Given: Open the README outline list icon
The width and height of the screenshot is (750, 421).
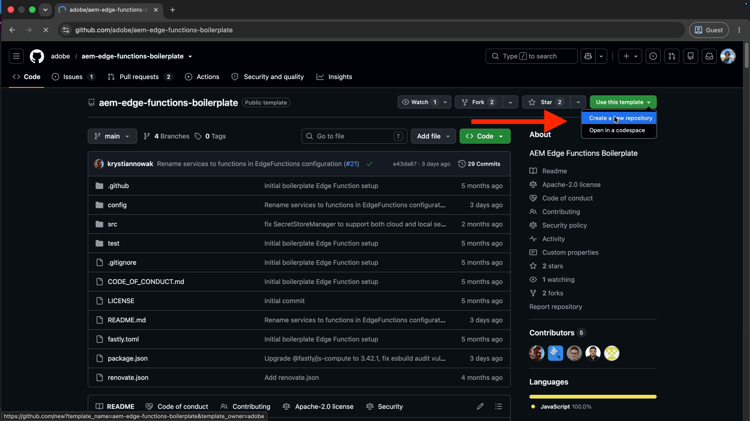Looking at the screenshot, I should tap(498, 406).
